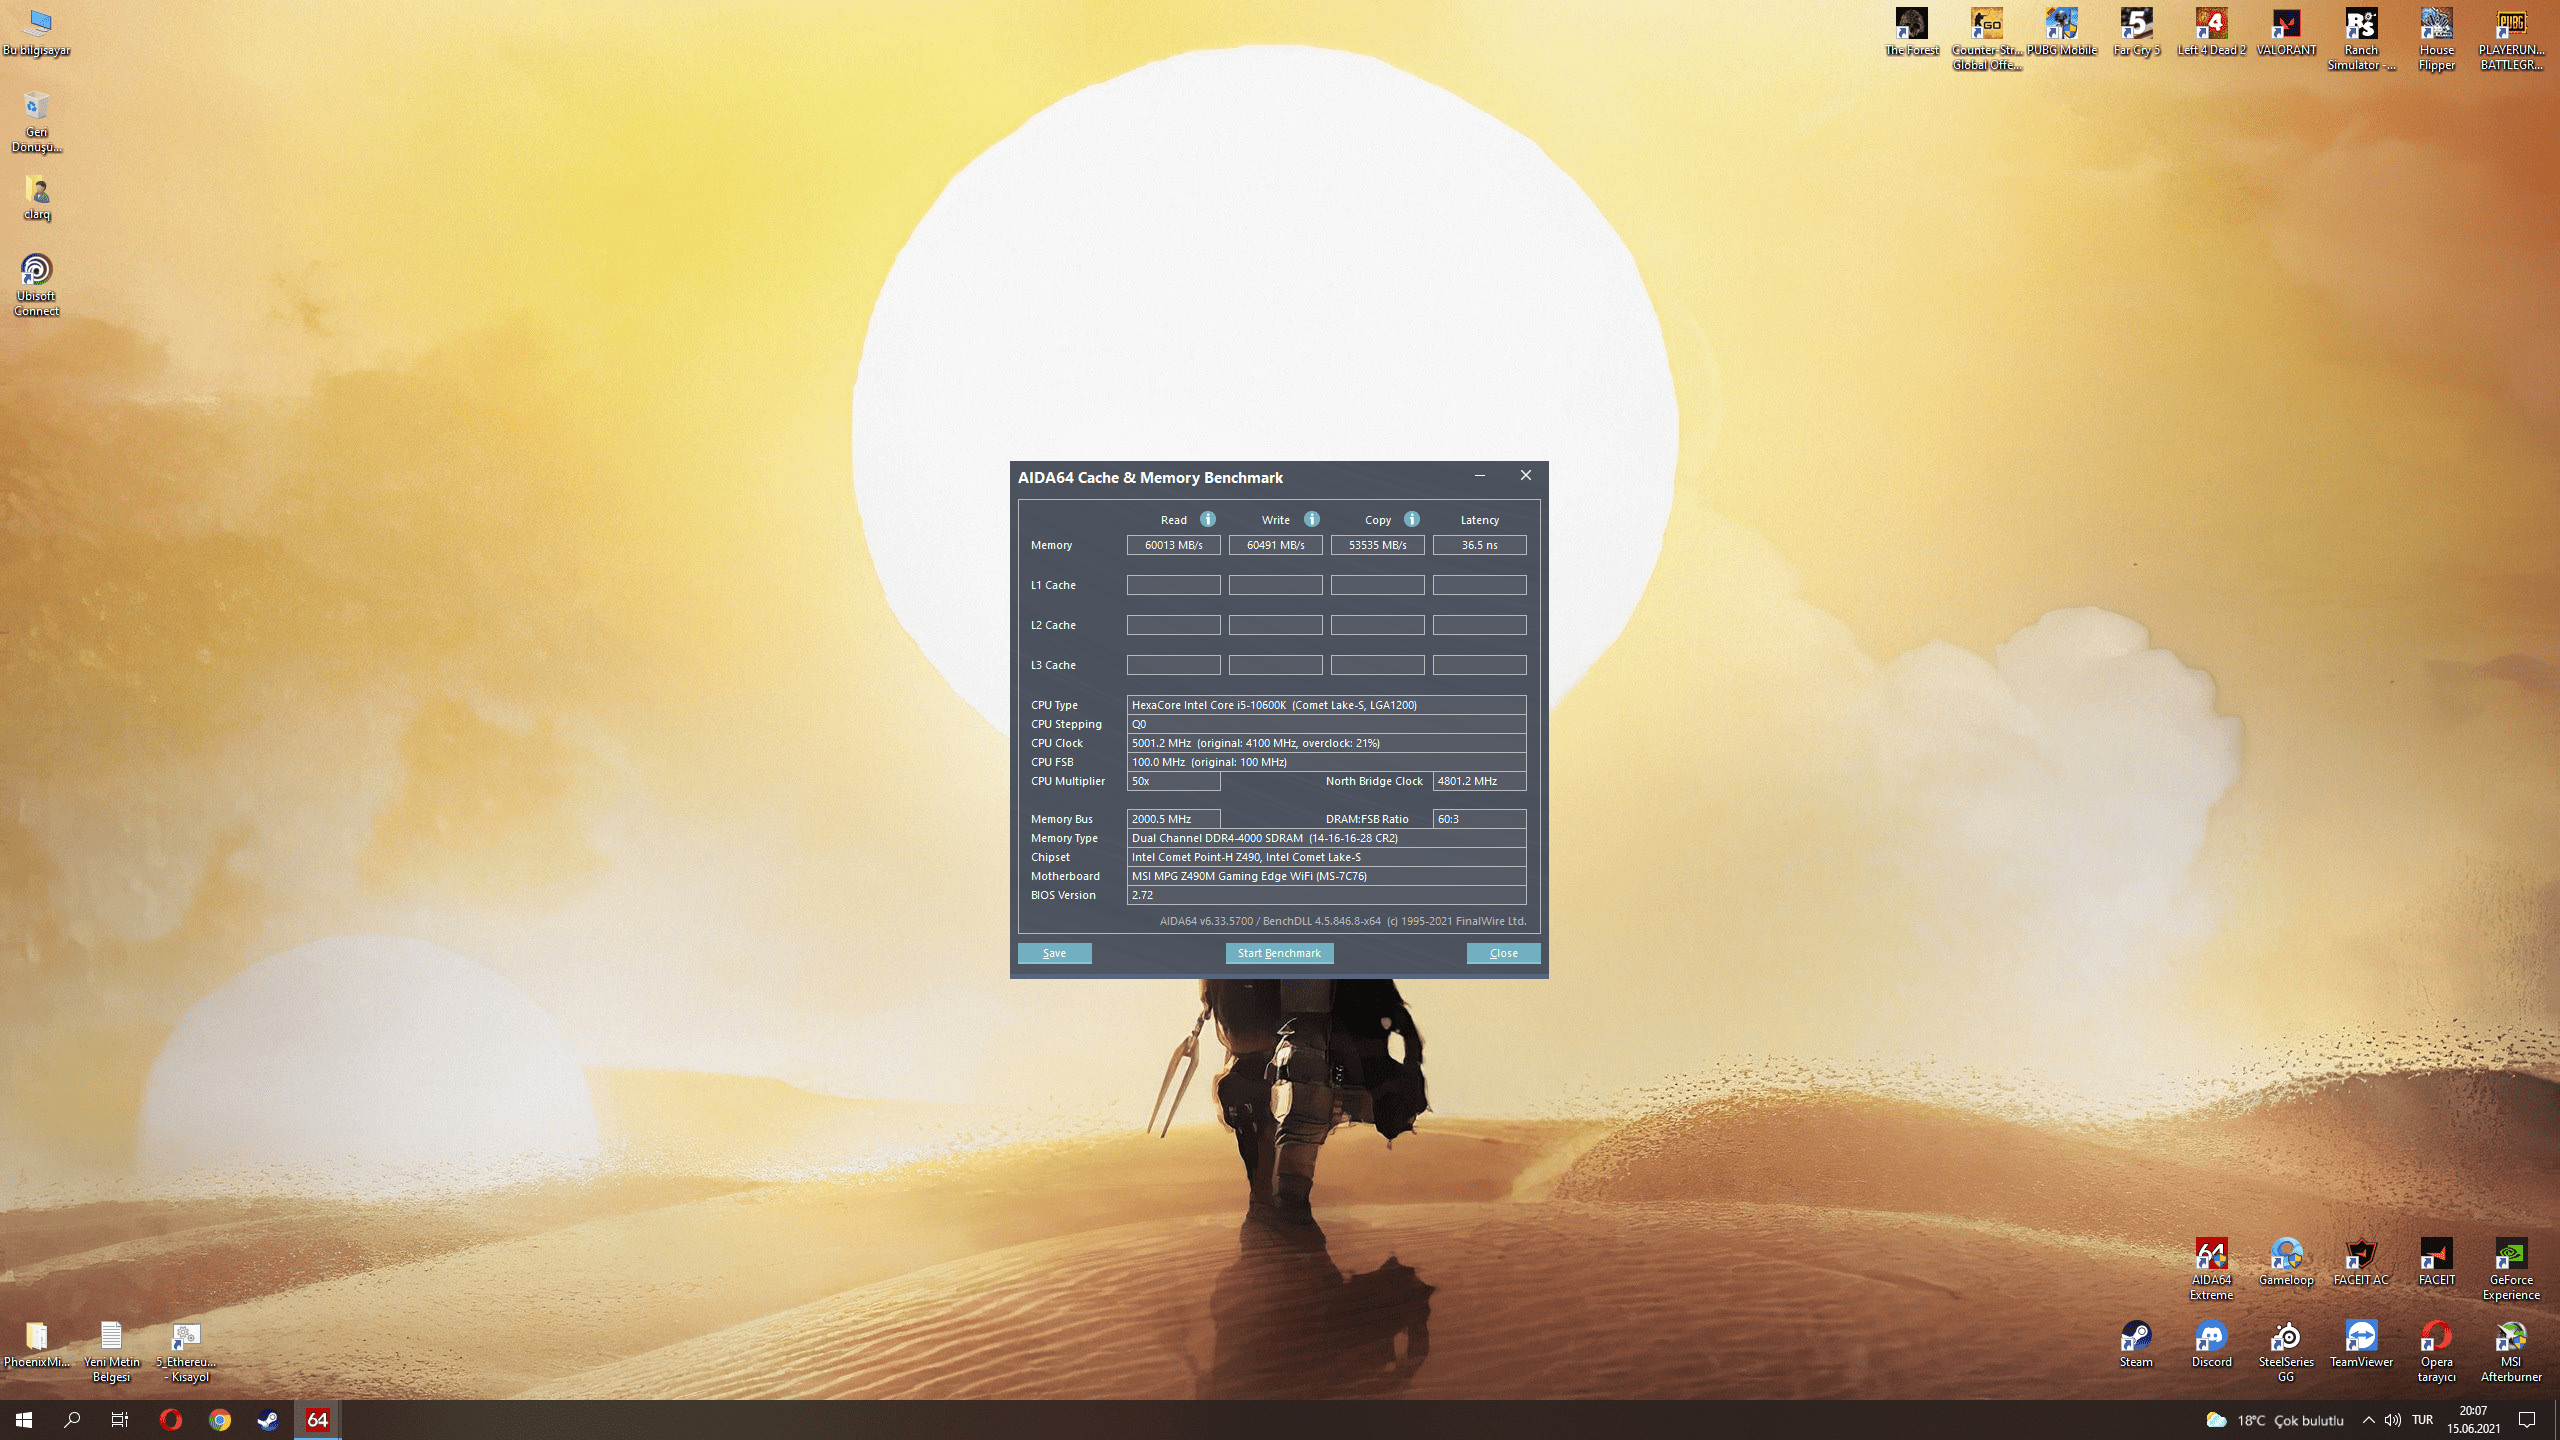This screenshot has width=2560, height=1440.
Task: Open FACEIT desktop shortcut
Action: [x=2437, y=1262]
